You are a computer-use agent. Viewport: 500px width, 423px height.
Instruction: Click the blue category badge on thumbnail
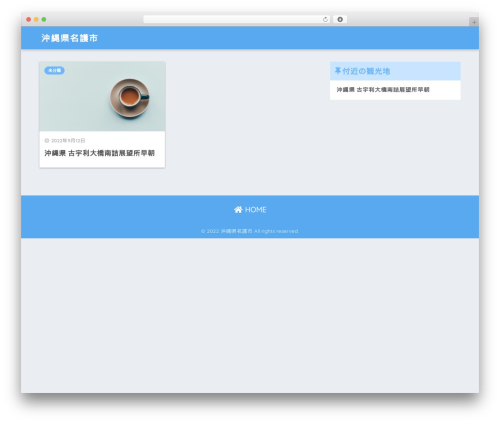point(54,70)
